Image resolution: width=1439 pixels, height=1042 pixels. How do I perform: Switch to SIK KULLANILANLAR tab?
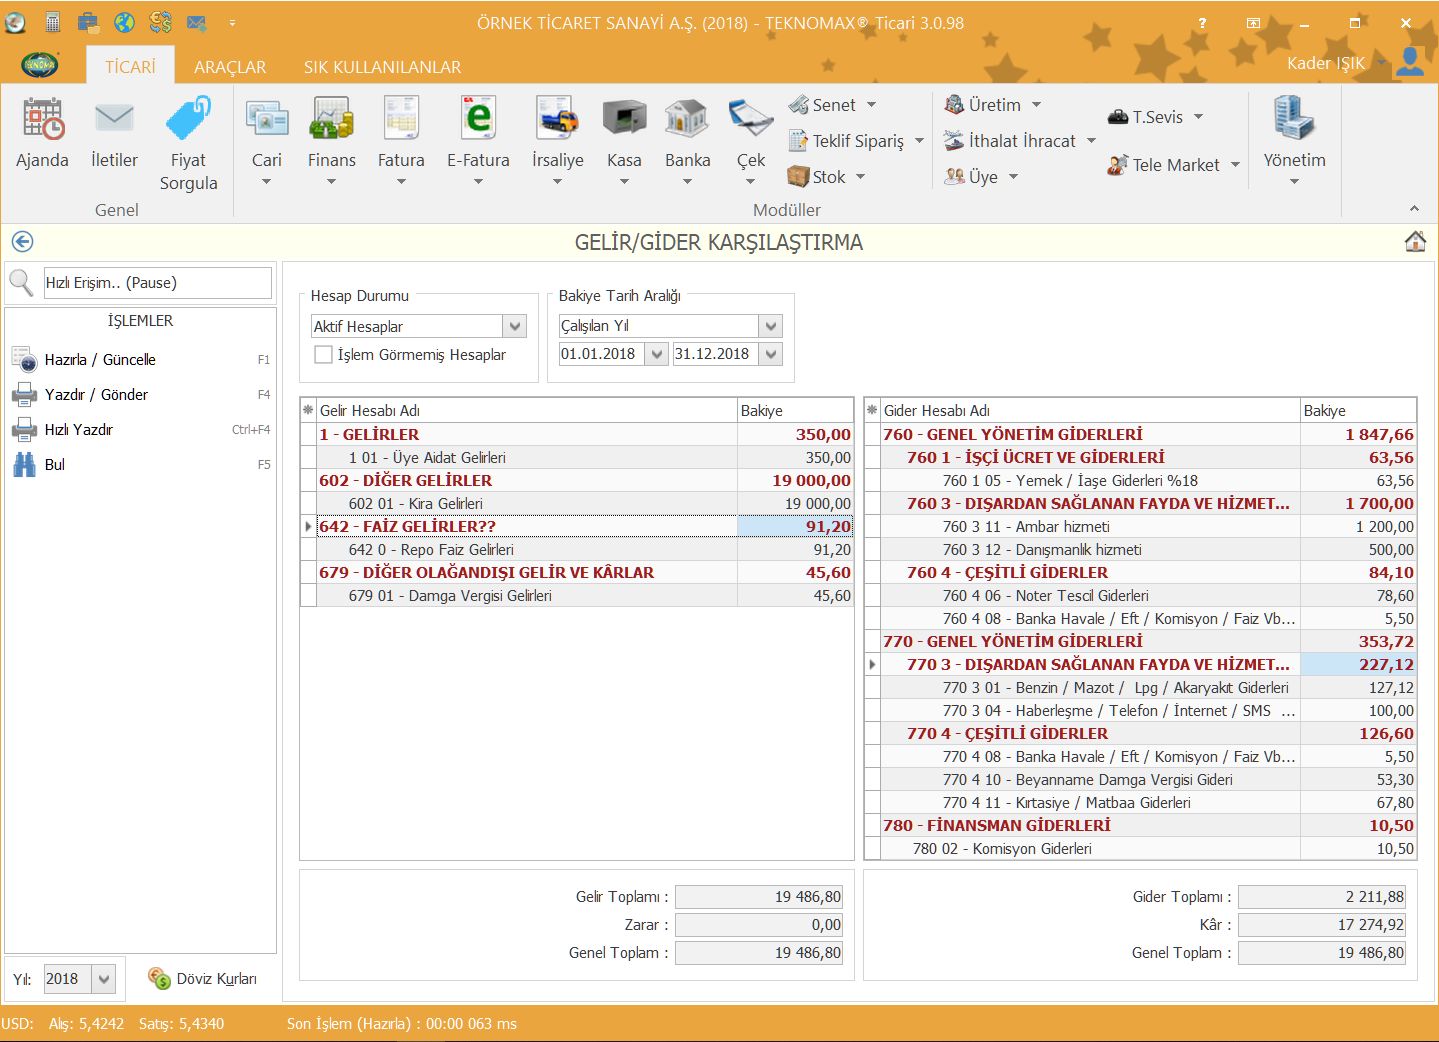pyautogui.click(x=382, y=67)
